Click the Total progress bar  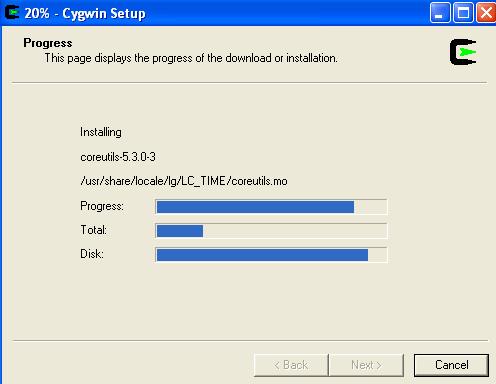click(271, 231)
